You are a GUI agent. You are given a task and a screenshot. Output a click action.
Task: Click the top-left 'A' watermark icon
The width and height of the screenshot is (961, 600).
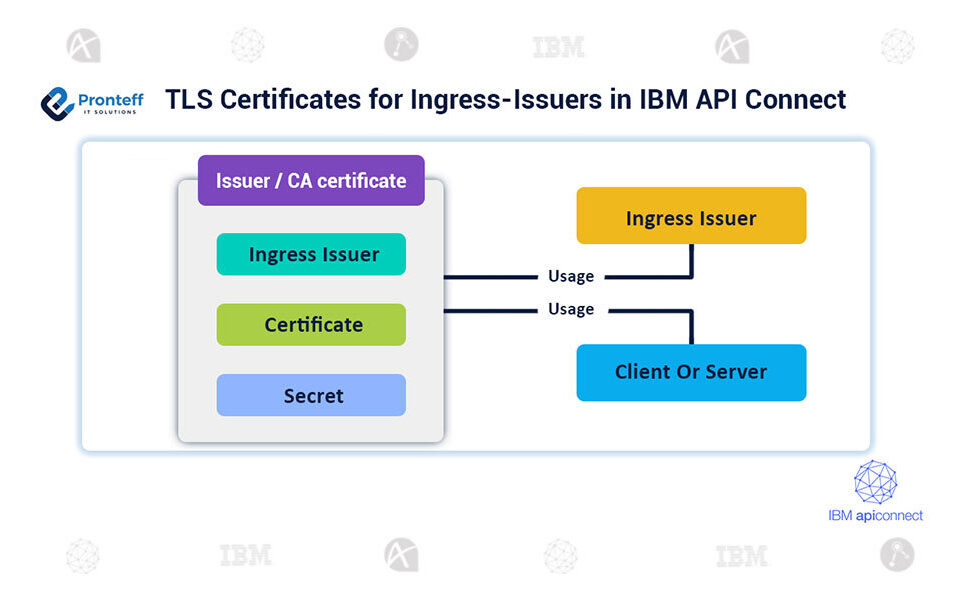click(x=84, y=46)
